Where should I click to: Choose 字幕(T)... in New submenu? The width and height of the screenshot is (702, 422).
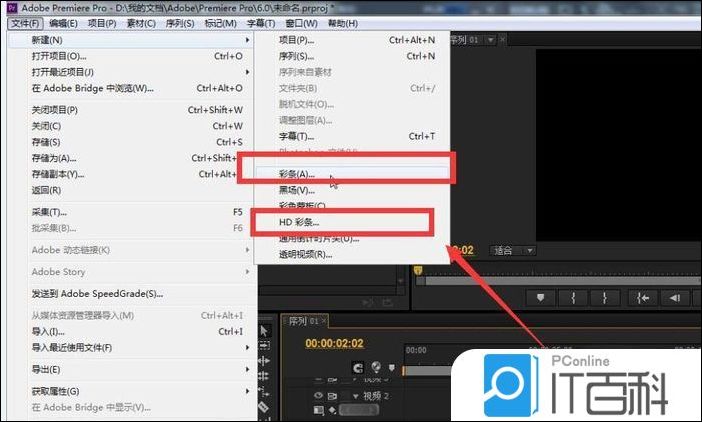coord(352,136)
